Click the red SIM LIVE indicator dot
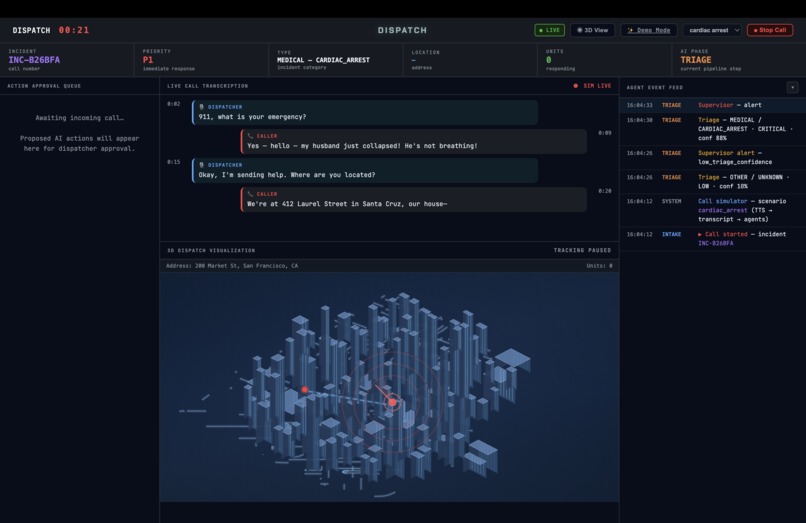The width and height of the screenshot is (806, 523). [x=576, y=86]
